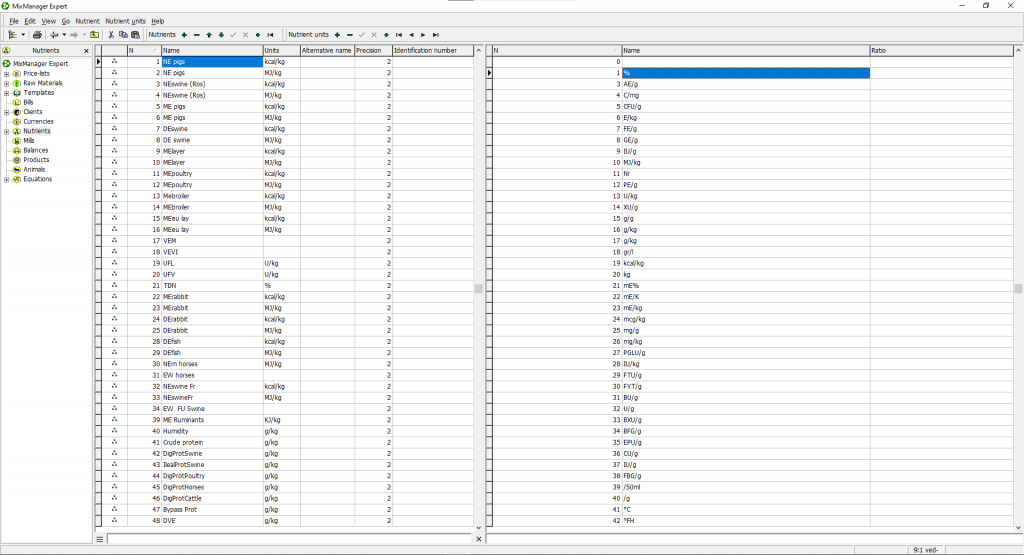This screenshot has height=555, width=1024.
Task: Click the tree view toolbar icon
Action: tap(12, 35)
